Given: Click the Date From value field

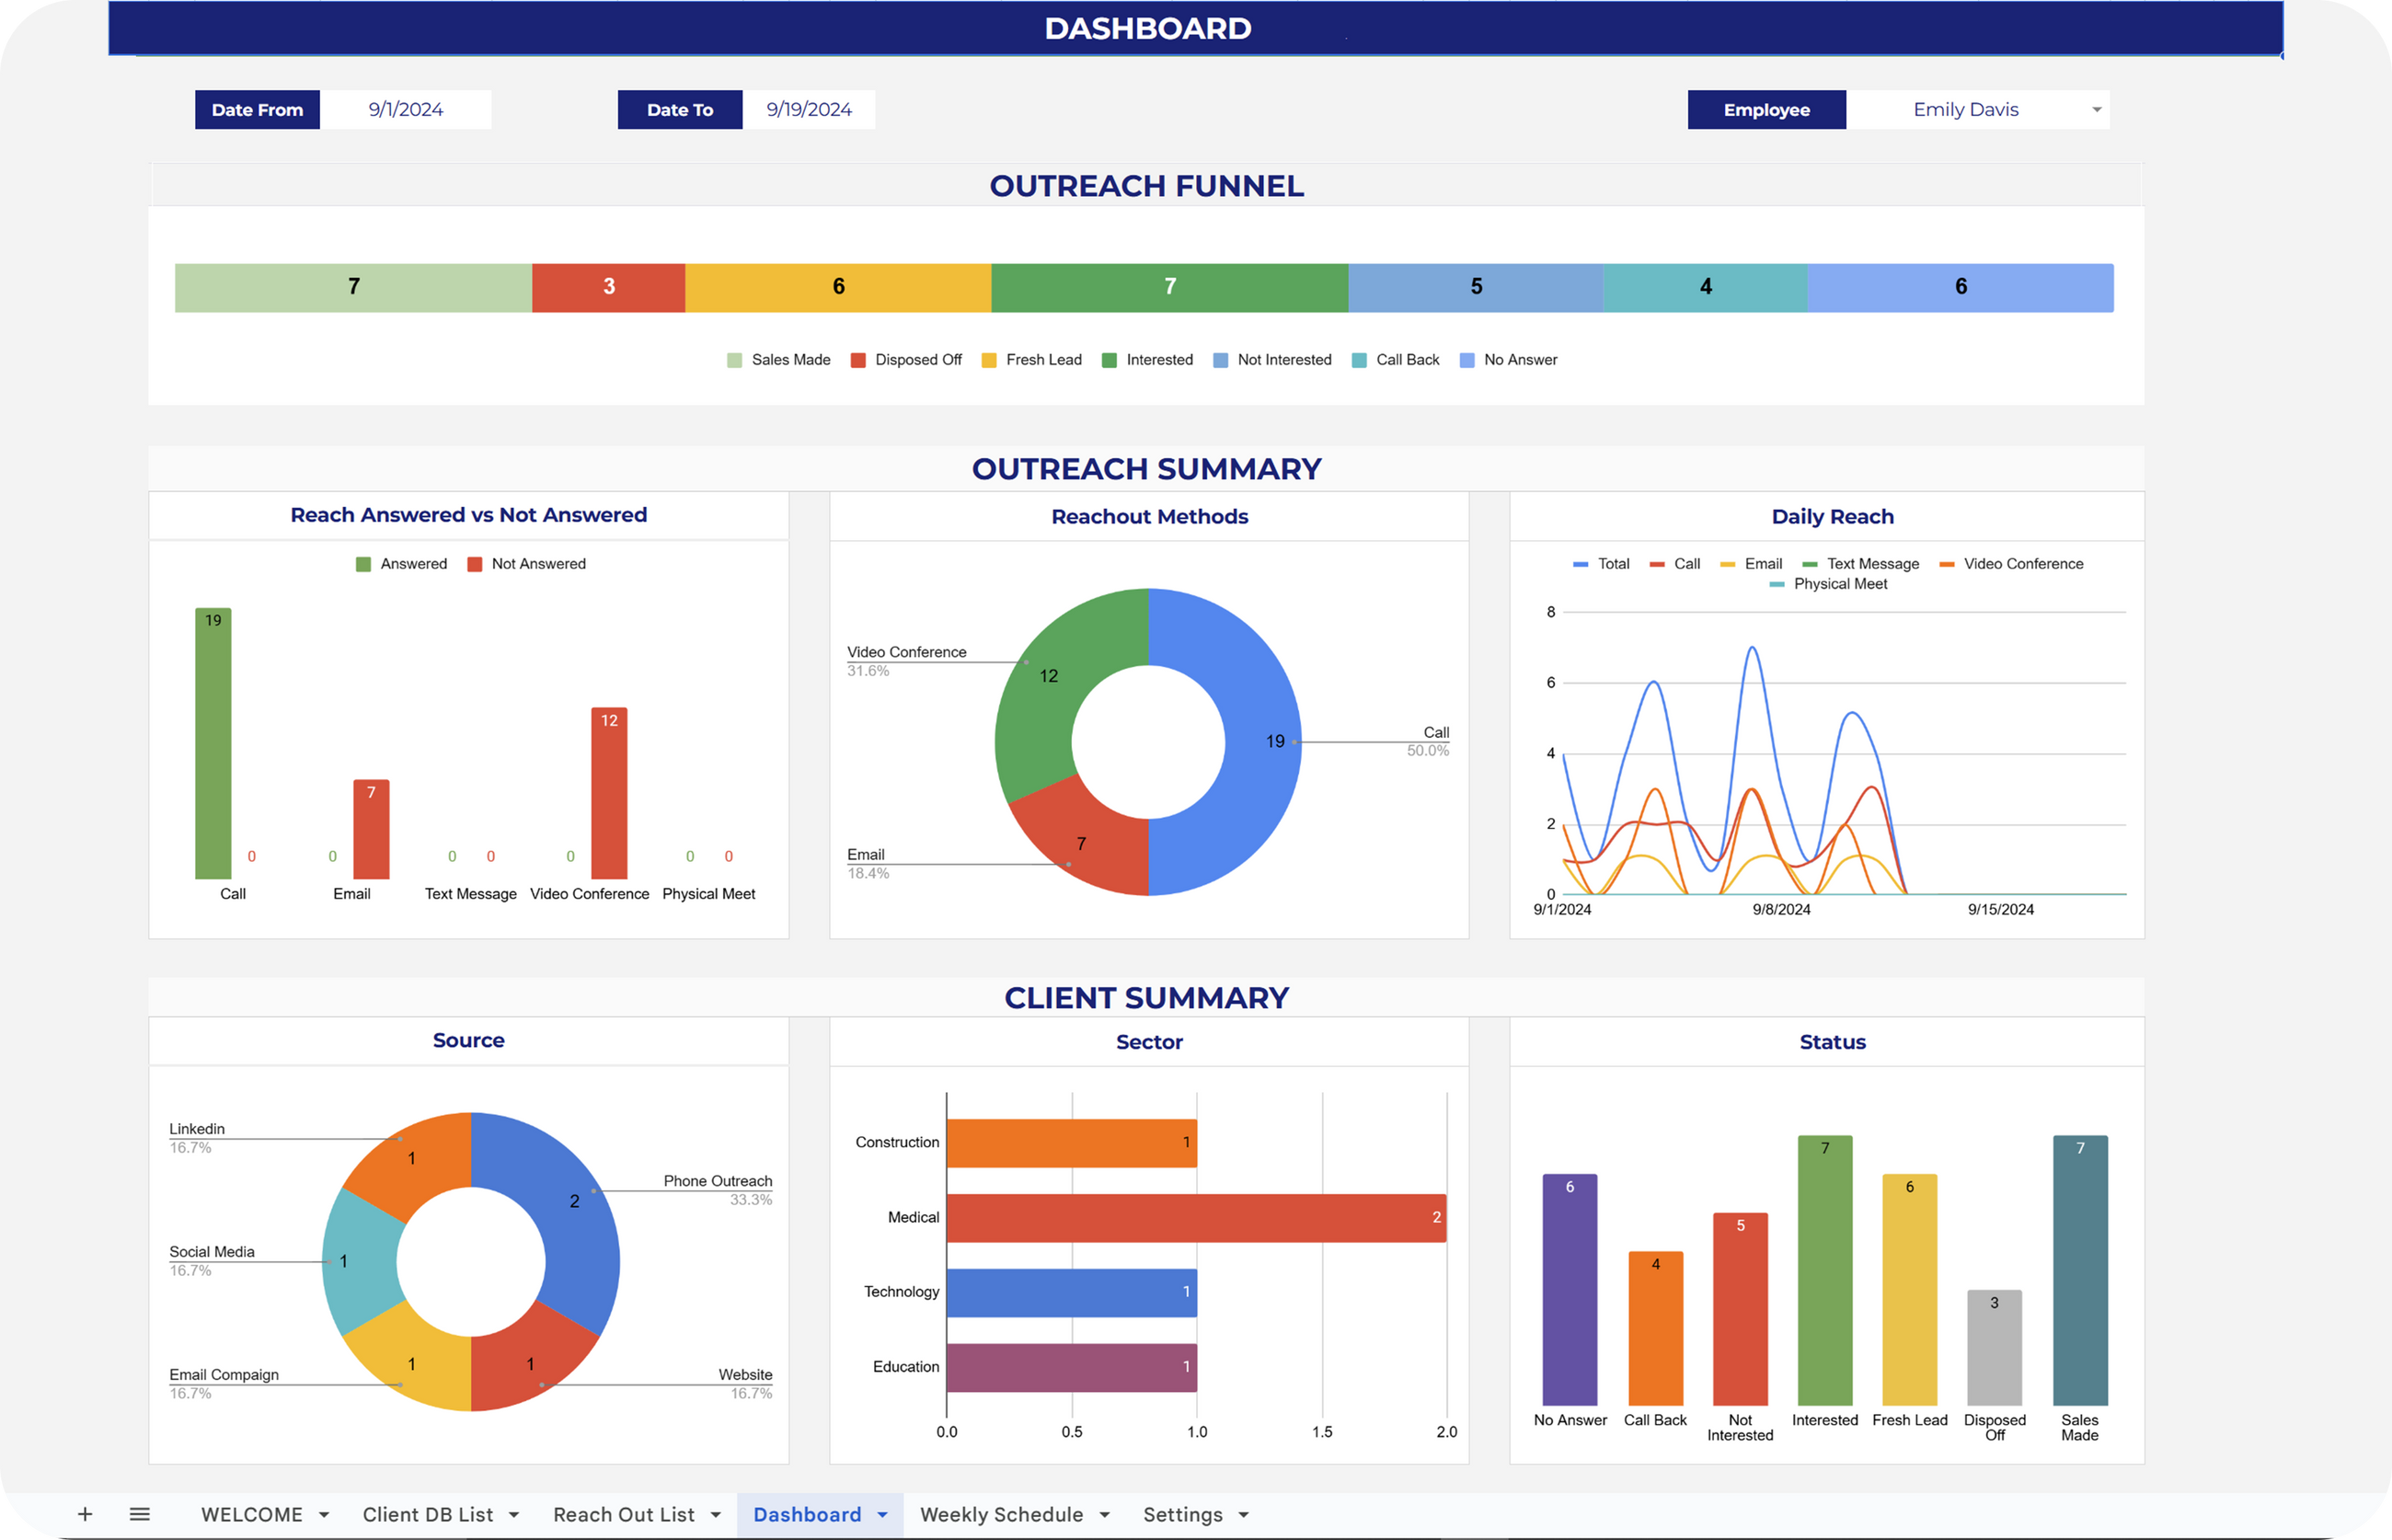Looking at the screenshot, I should coord(405,110).
